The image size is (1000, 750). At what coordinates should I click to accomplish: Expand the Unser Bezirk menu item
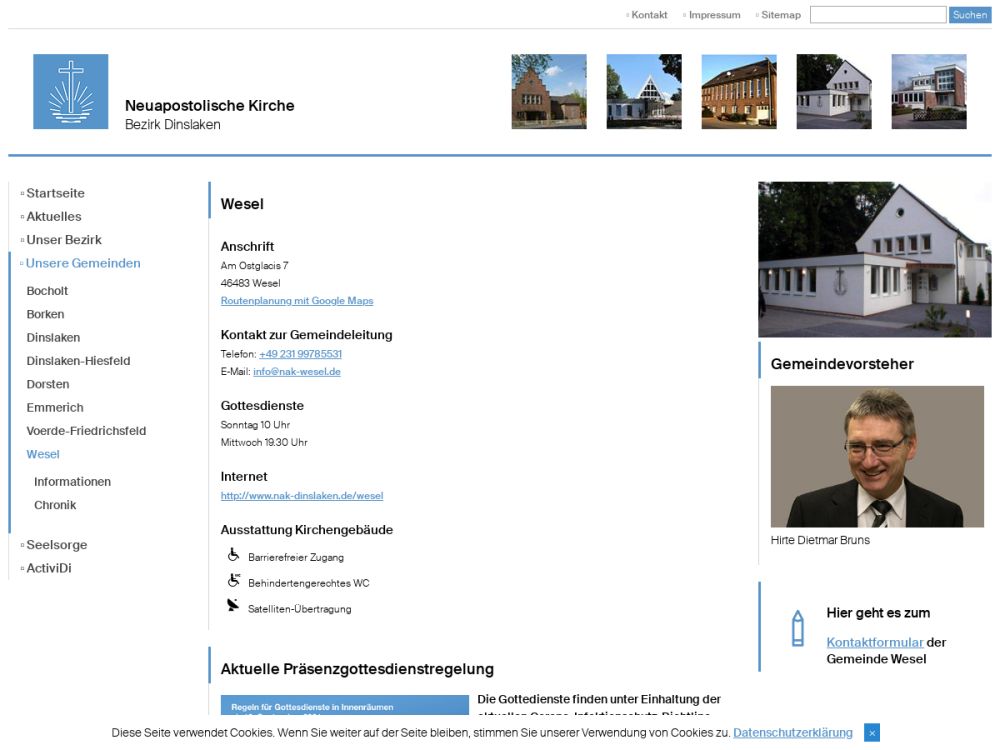[64, 240]
